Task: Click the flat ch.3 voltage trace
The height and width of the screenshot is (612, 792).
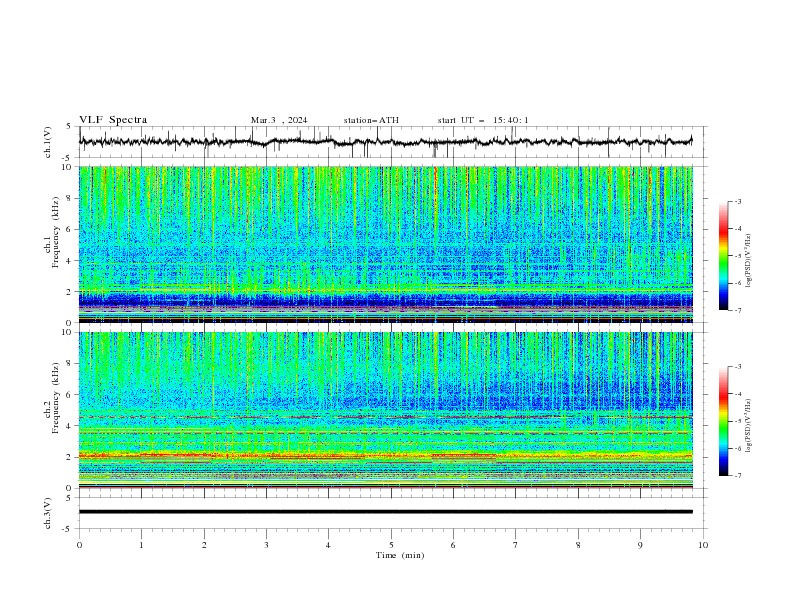Action: [386, 512]
